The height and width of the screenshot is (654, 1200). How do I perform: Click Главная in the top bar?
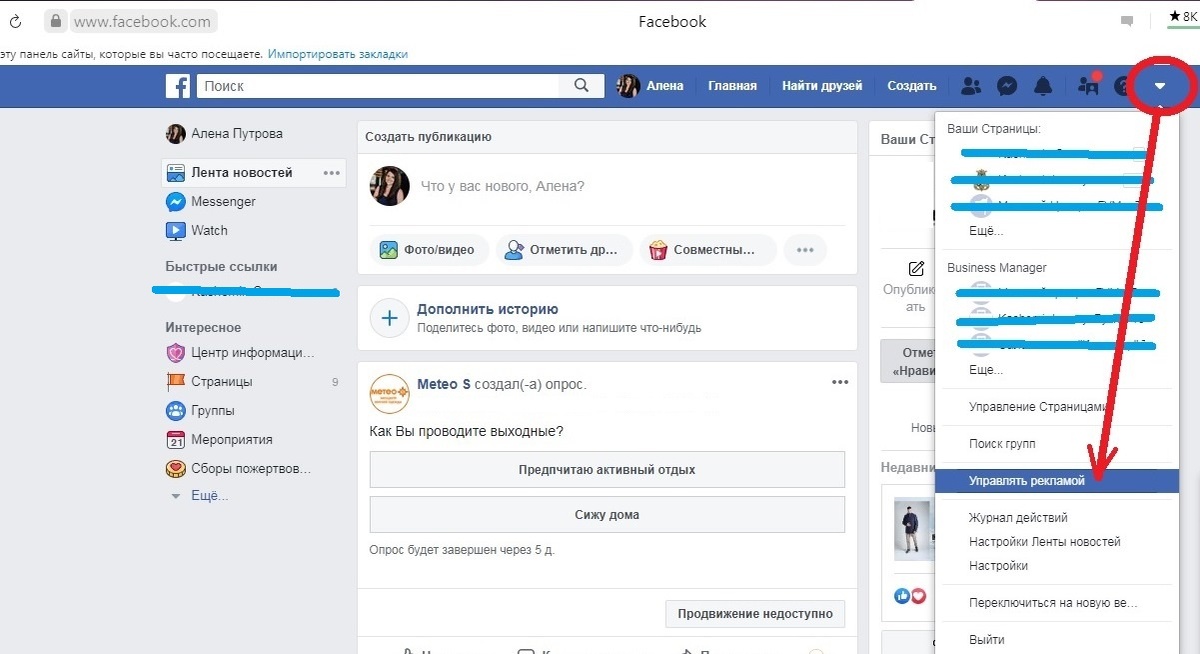732,86
